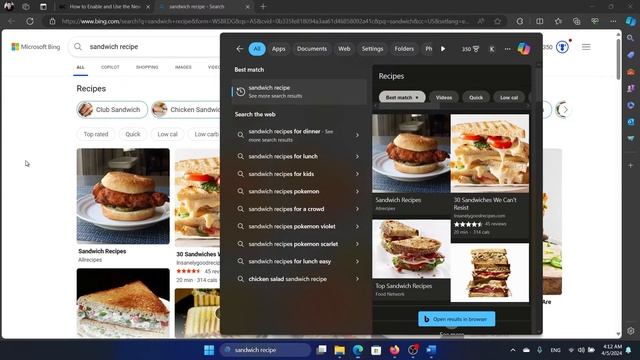Expand sandwich recipes for dinner suggestion
The height and width of the screenshot is (360, 640).
pyautogui.click(x=357, y=135)
